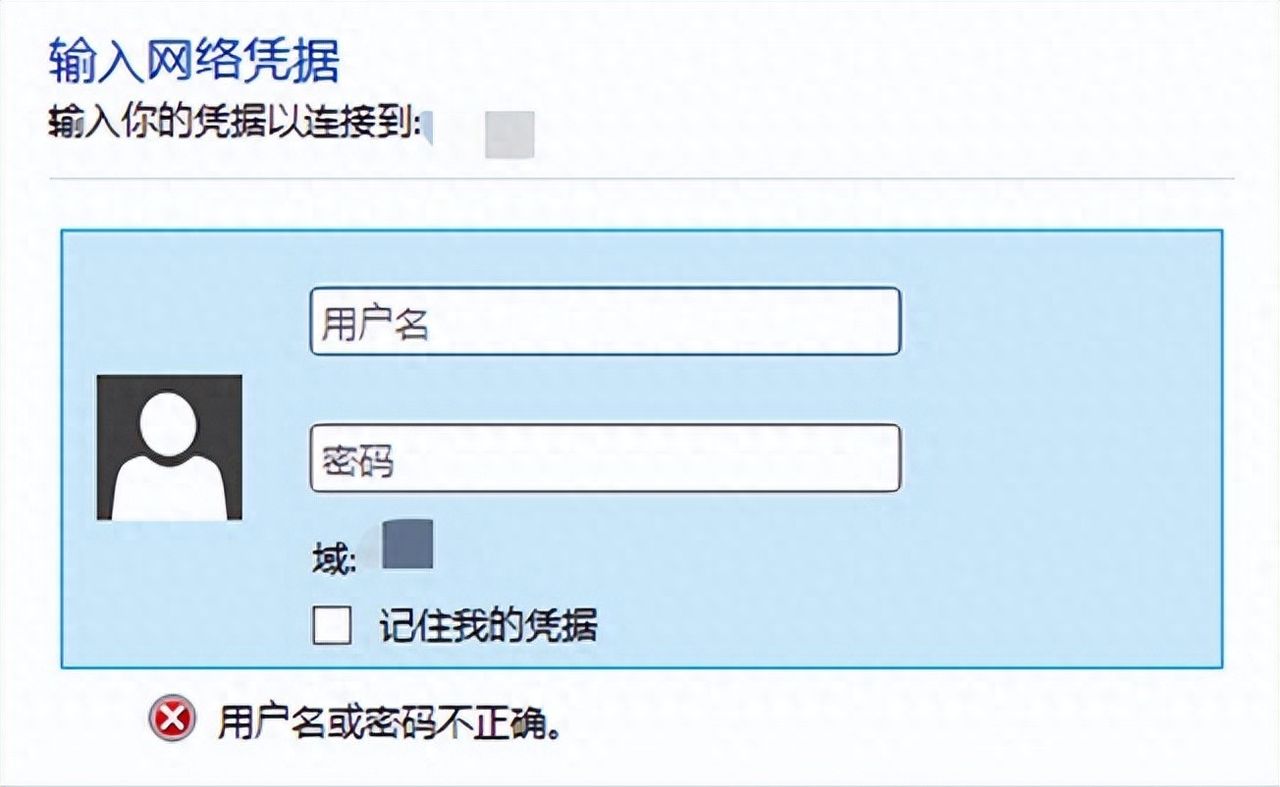1280x787 pixels.
Task: Click the 输入你的凭据以连接到 instruction text
Action: [x=230, y=120]
